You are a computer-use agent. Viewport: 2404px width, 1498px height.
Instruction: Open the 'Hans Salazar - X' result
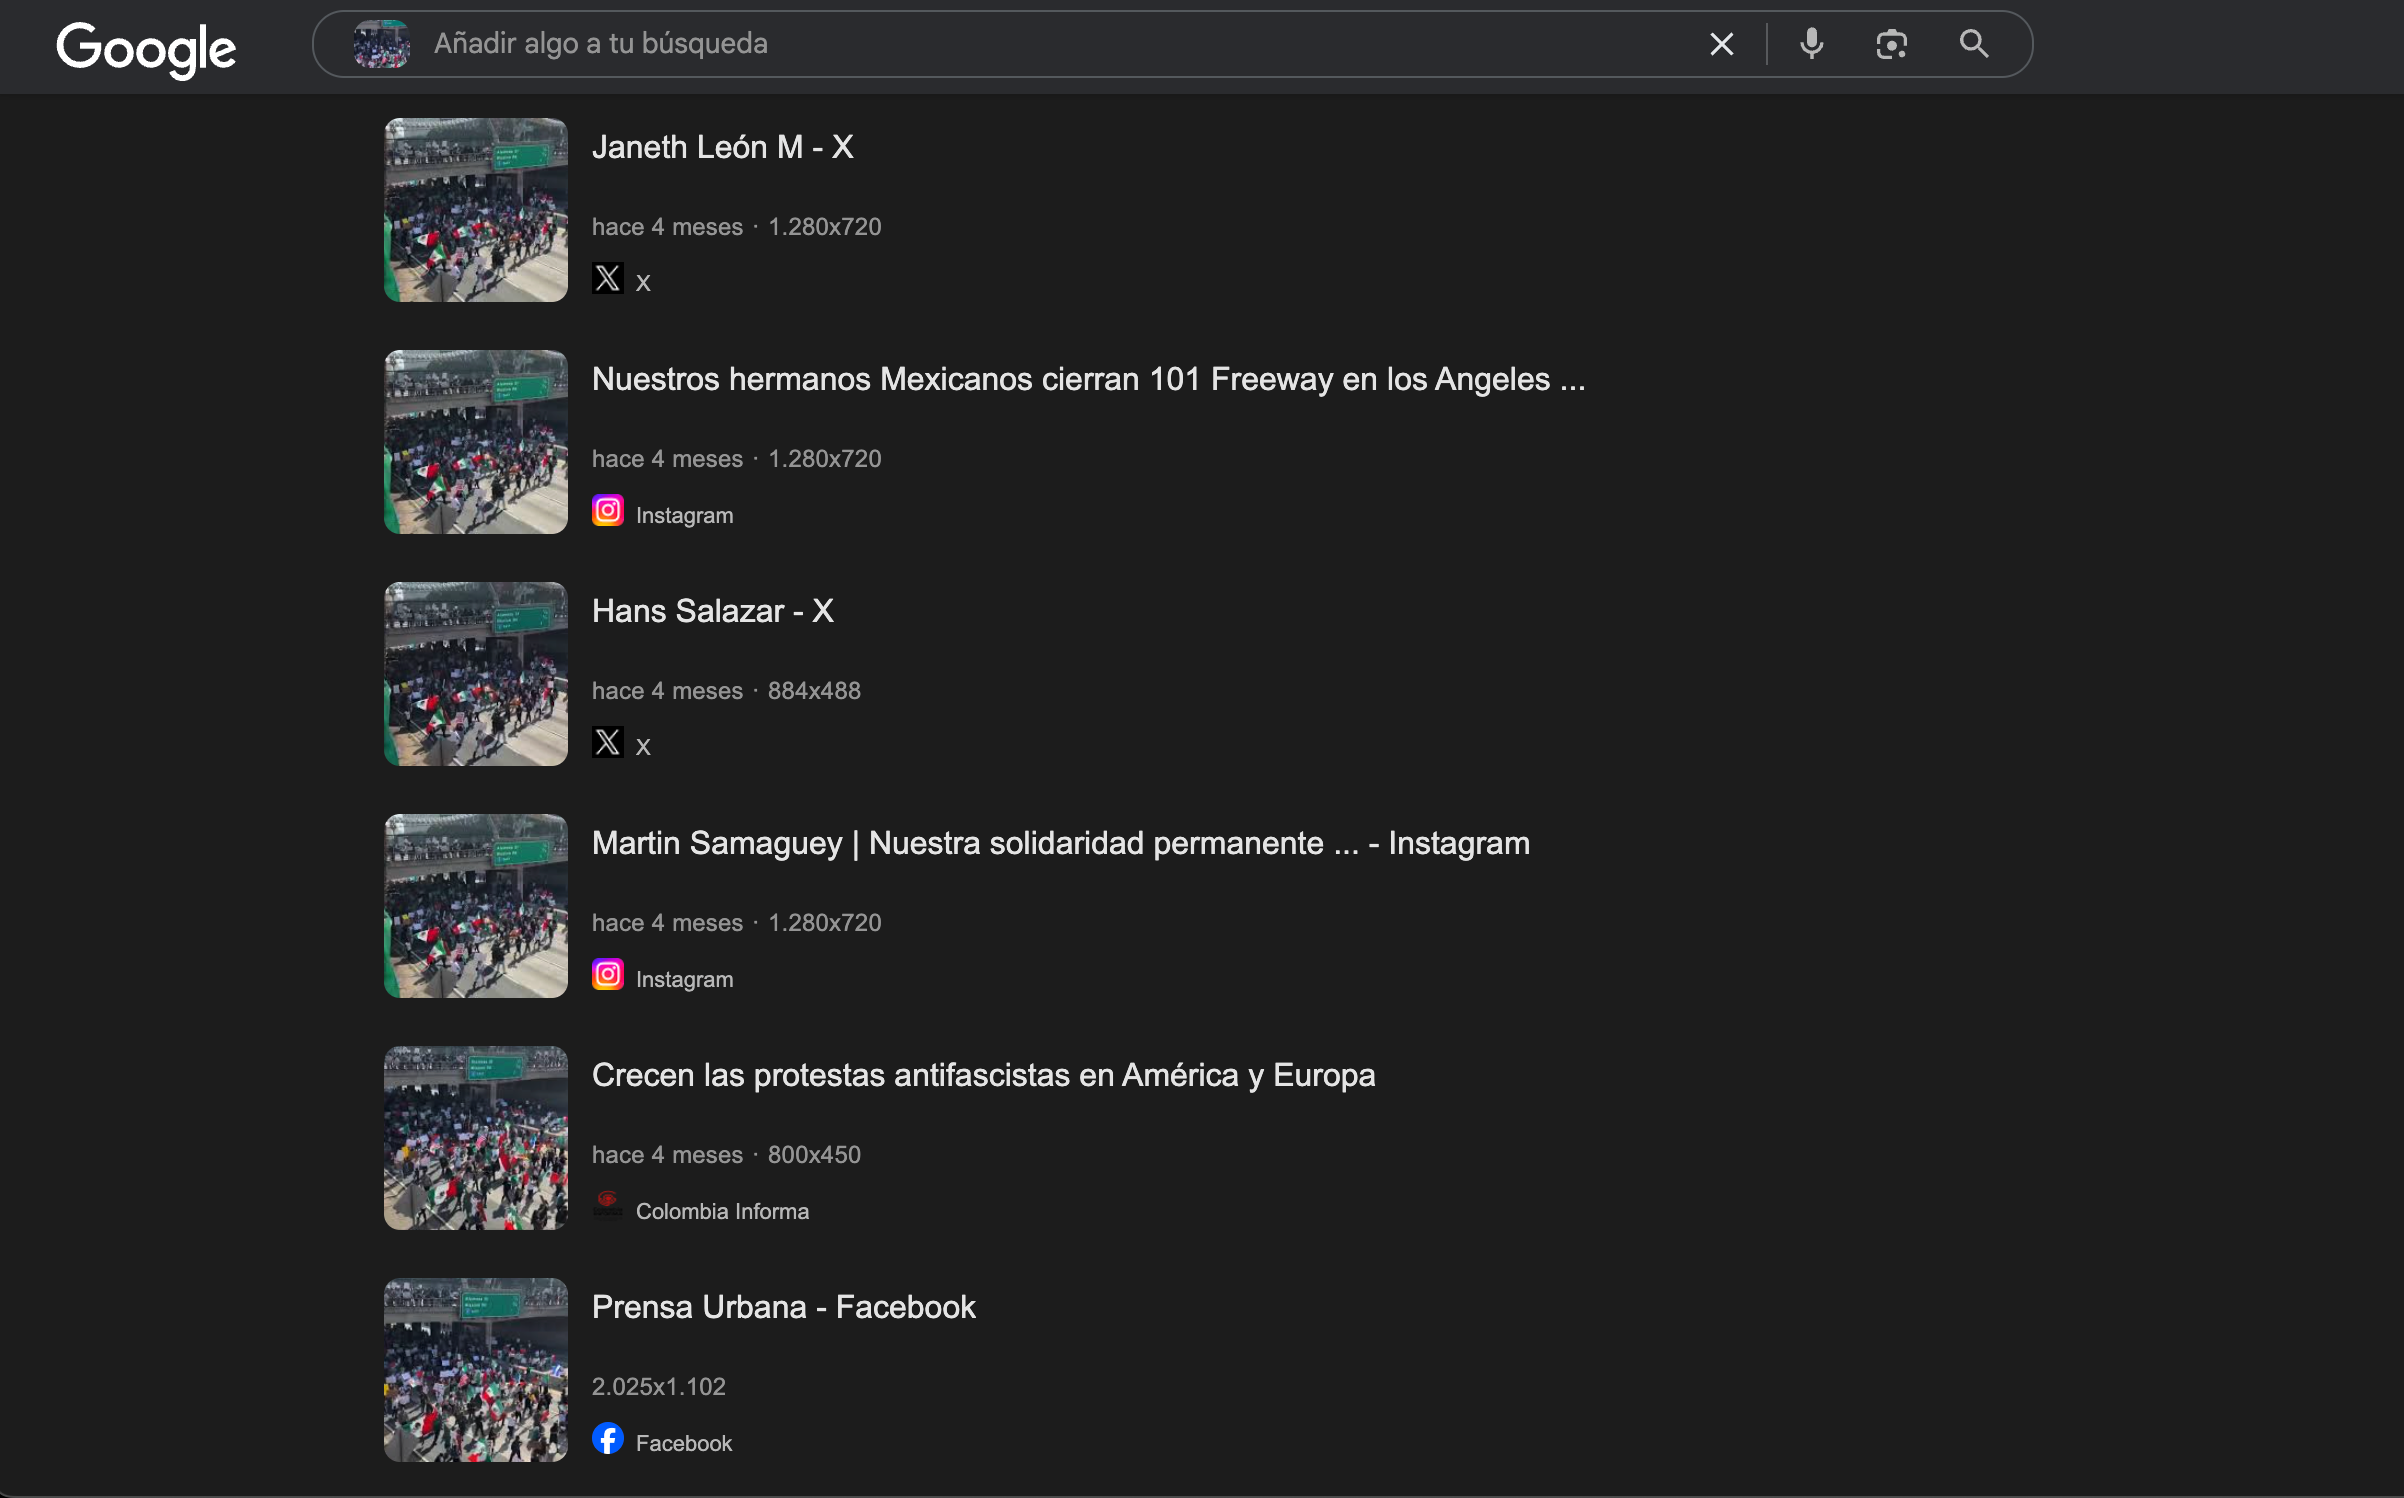coord(712,611)
